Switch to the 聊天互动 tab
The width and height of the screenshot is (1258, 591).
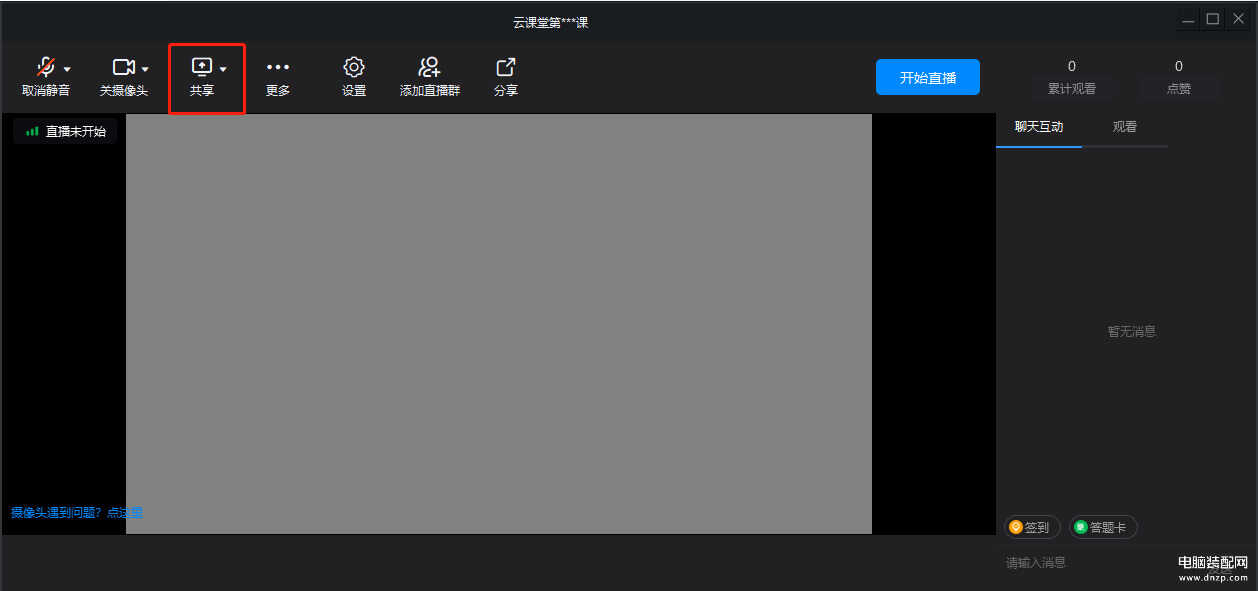coord(1039,127)
